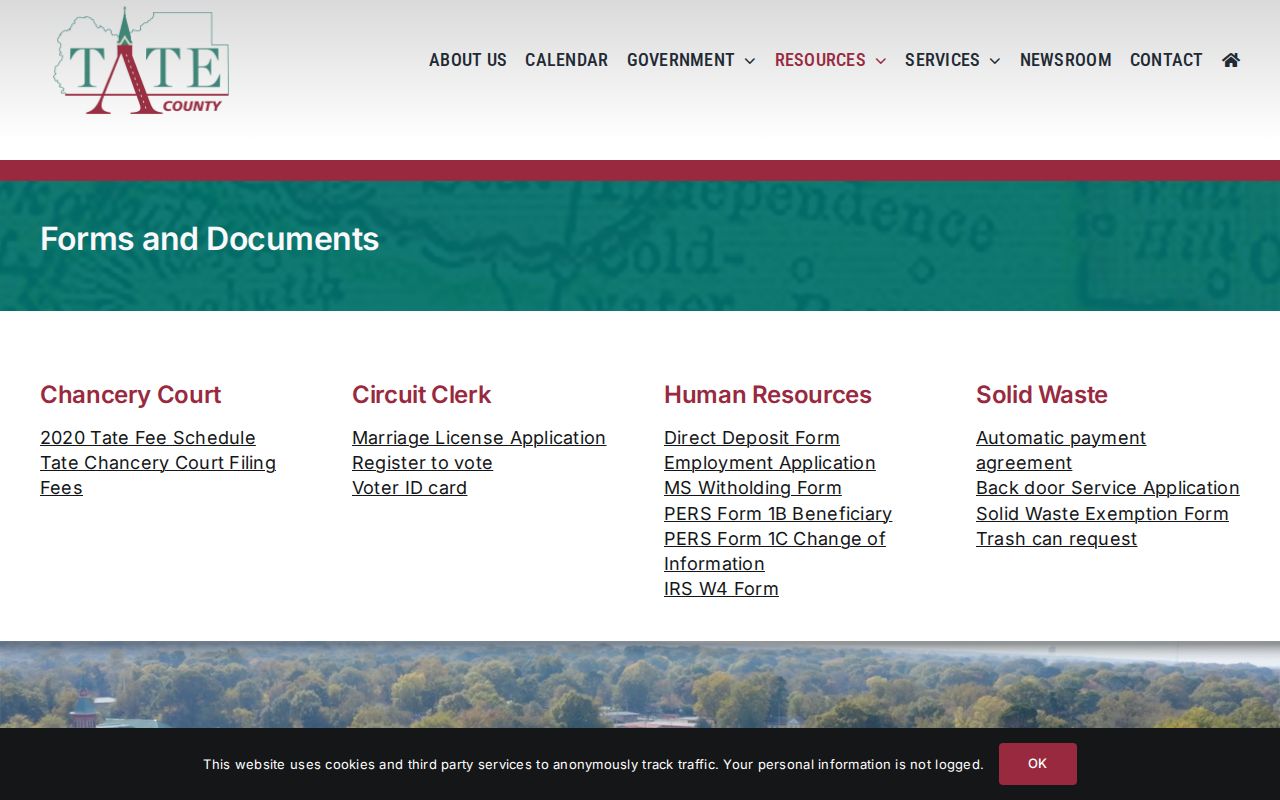
Task: Open the 2020 Tate Fee Schedule
Action: coord(148,438)
